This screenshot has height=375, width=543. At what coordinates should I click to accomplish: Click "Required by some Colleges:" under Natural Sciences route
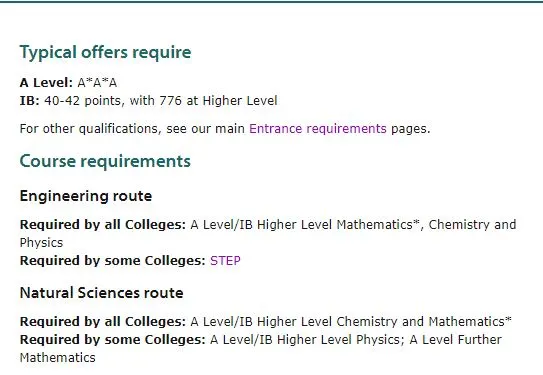pos(113,340)
